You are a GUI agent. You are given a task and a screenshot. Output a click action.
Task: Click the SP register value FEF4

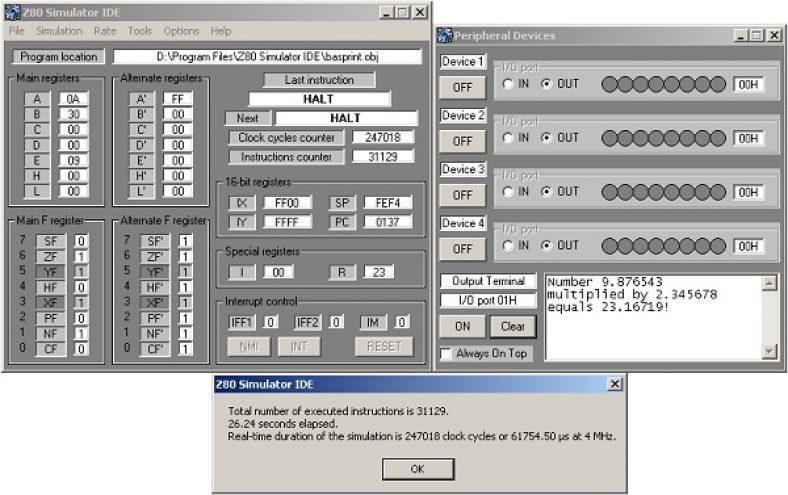387,203
